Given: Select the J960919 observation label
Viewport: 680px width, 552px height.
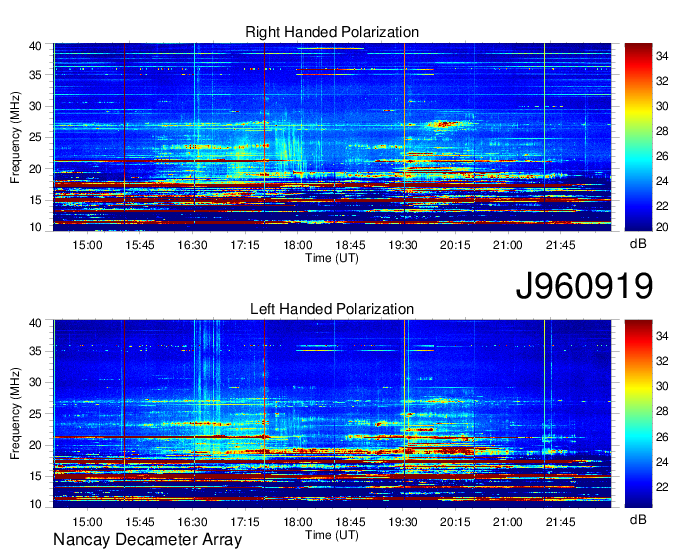Looking at the screenshot, I should click(x=584, y=286).
